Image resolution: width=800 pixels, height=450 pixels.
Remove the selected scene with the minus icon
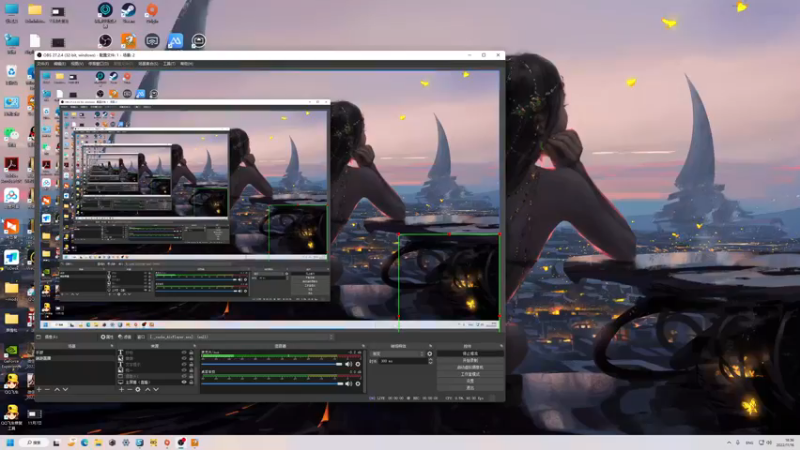(x=47, y=389)
